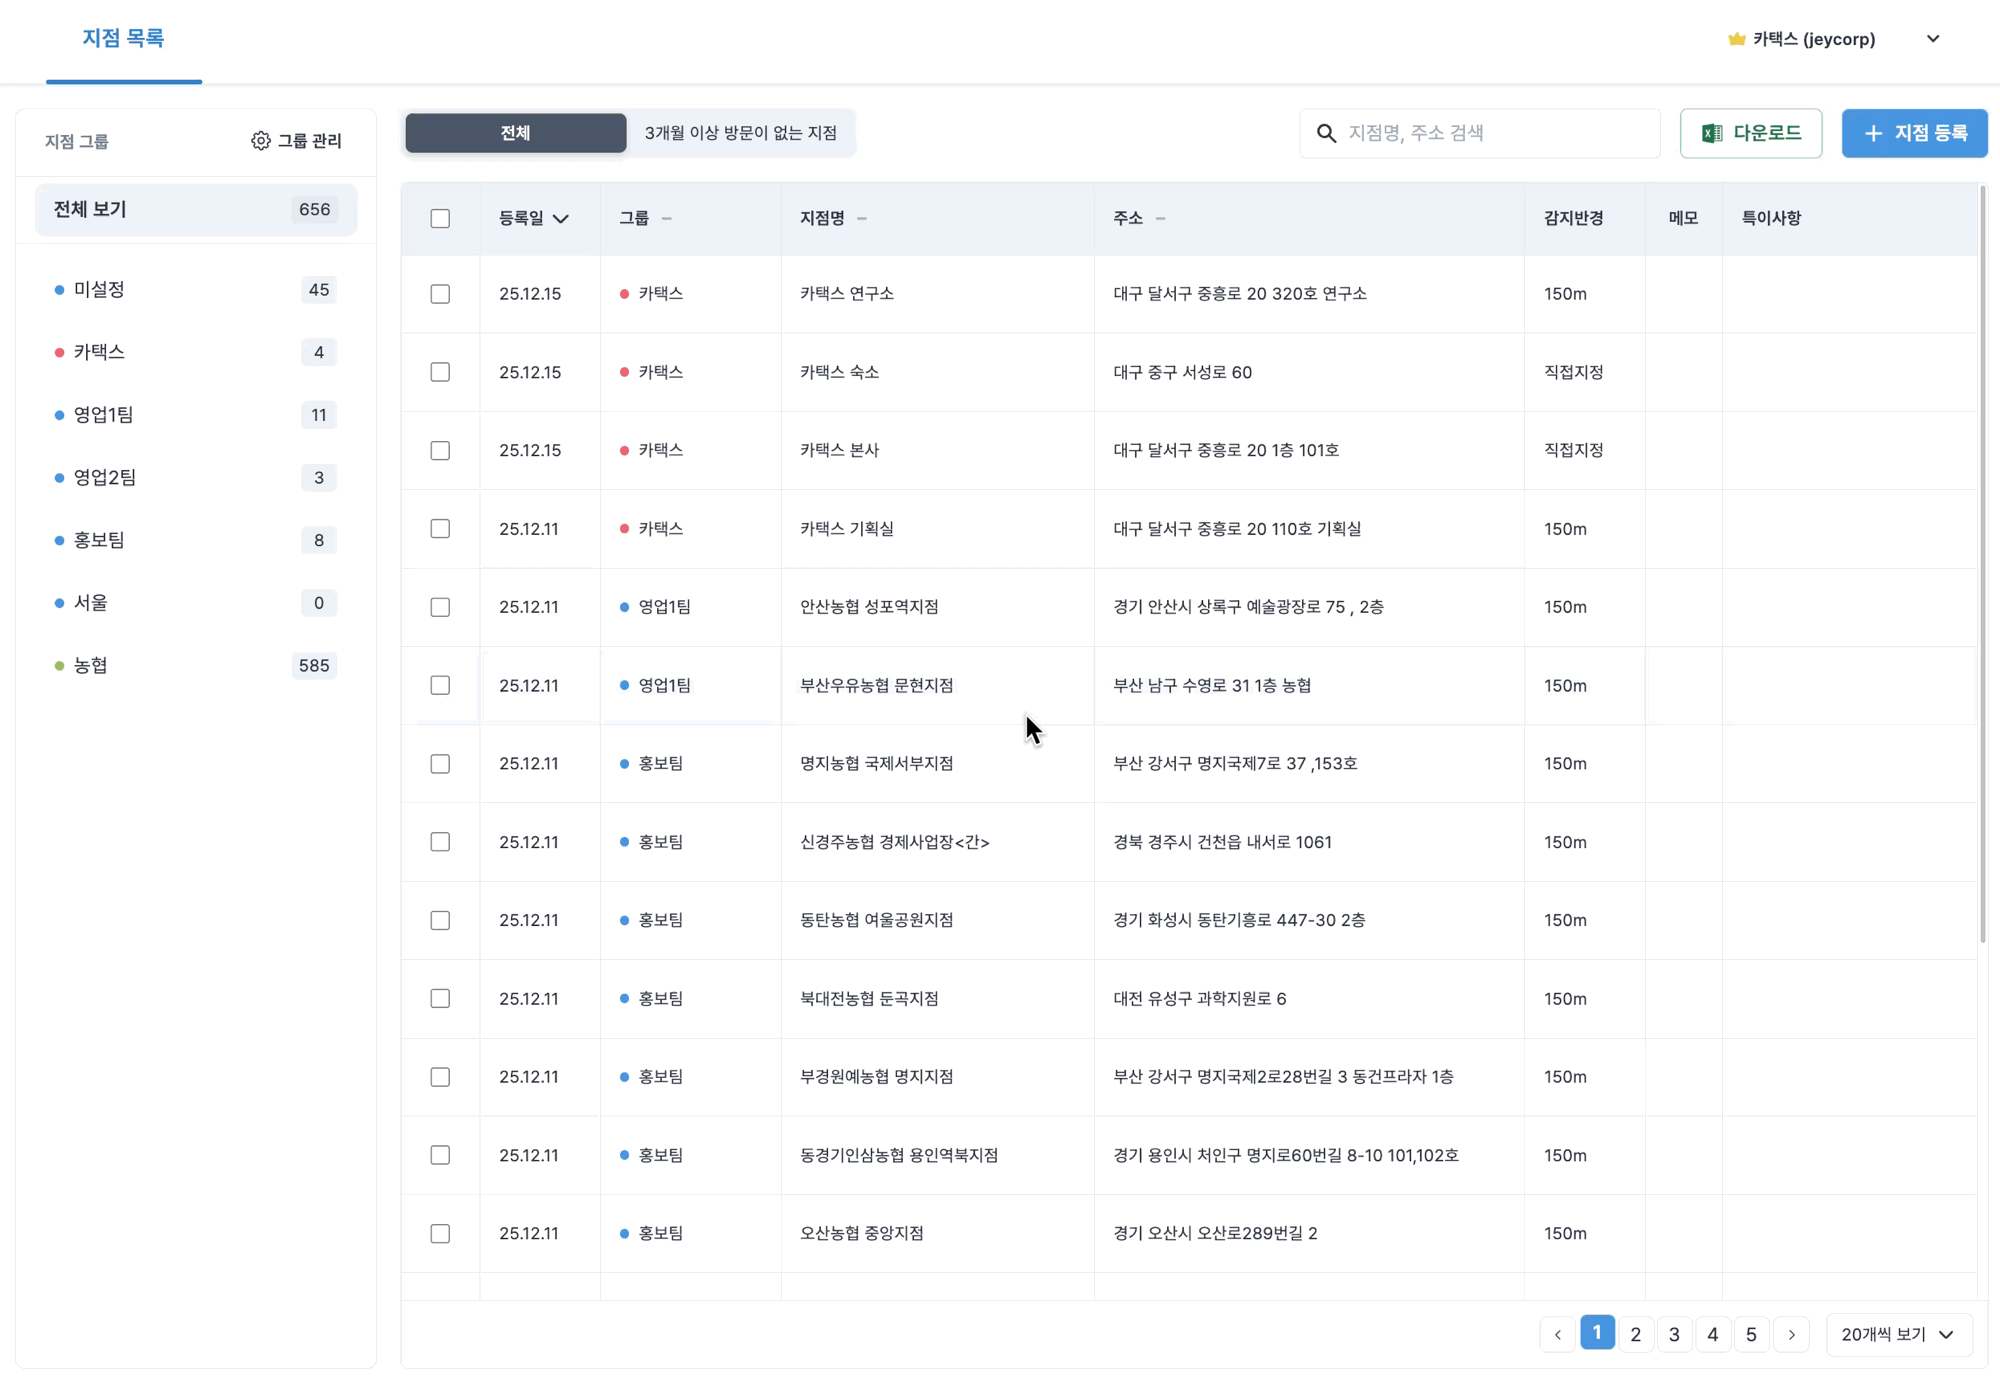Screen dimensions: 2000x1388
Task: Filter by 농협 group in sidebar
Action: (91, 665)
